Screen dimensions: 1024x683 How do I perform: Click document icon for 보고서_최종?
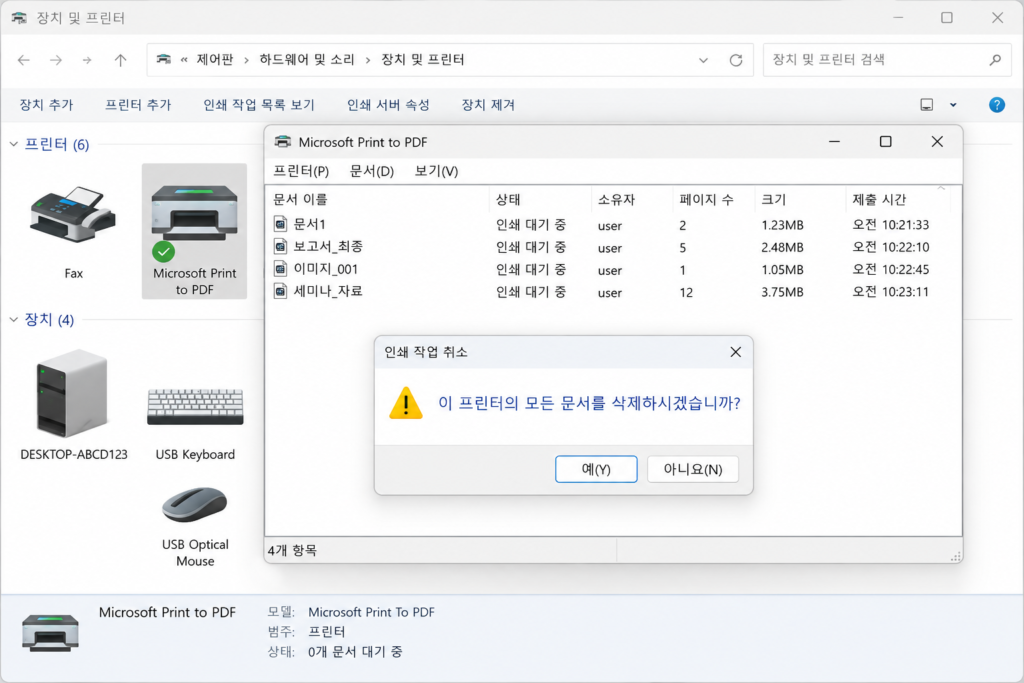280,246
